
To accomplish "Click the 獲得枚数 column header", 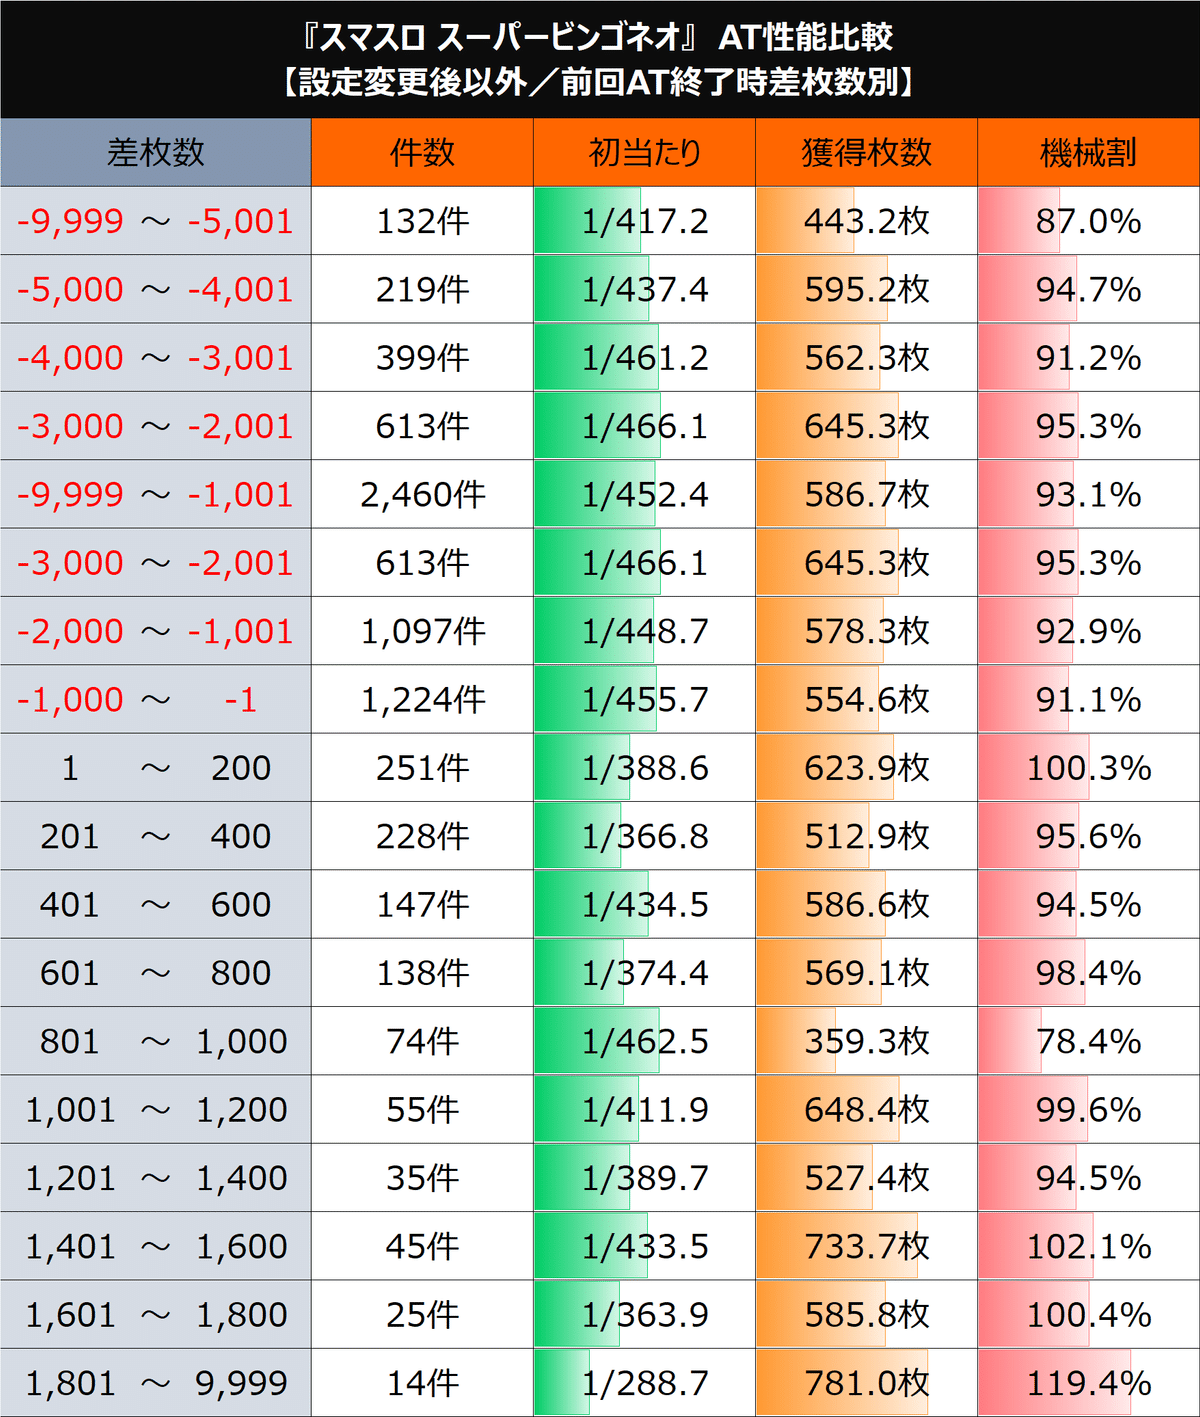I will pyautogui.click(x=866, y=152).
